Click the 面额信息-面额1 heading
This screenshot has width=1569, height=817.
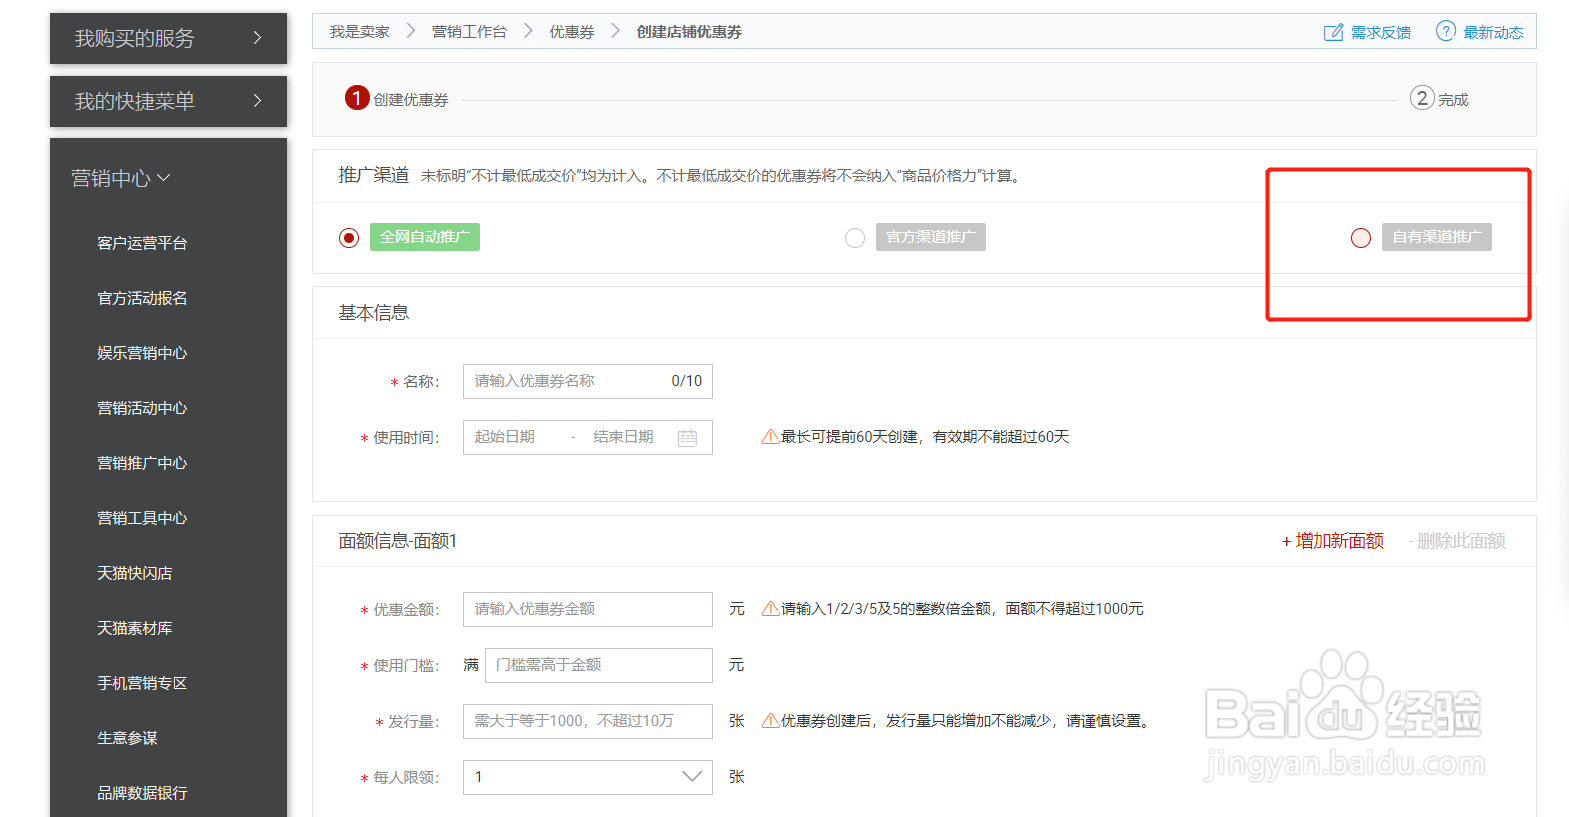coord(398,541)
